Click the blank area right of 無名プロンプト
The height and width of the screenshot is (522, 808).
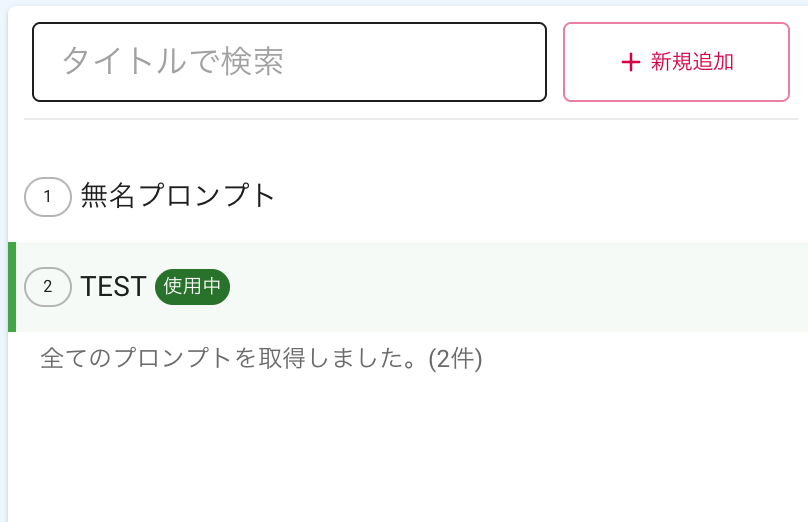pos(540,196)
